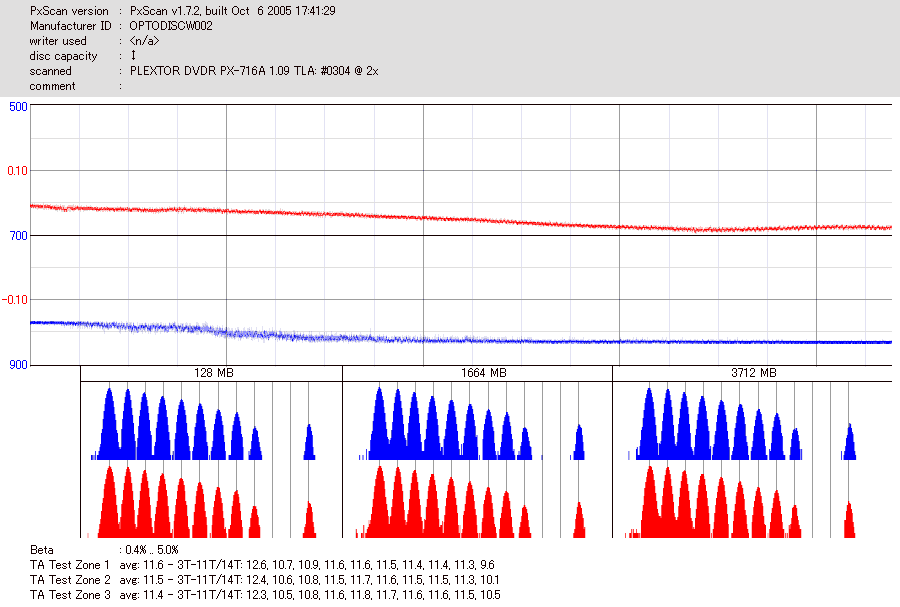Click the red -0.10 axis label
Screen dimensions: 900x607
pyautogui.click(x=15, y=300)
